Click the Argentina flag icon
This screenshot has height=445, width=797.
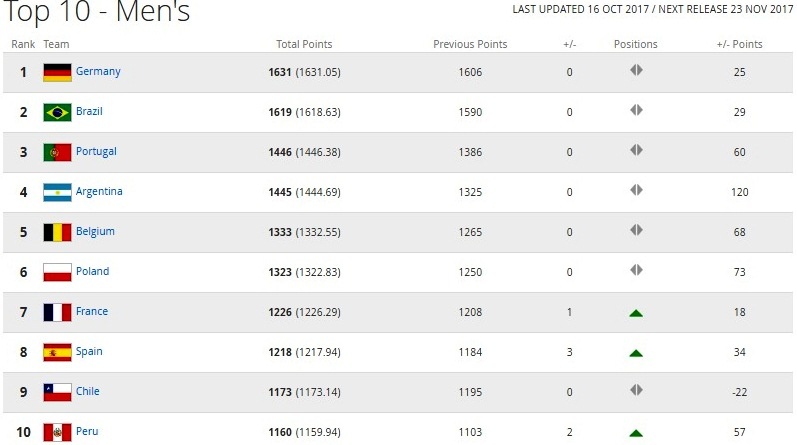[x=57, y=192]
